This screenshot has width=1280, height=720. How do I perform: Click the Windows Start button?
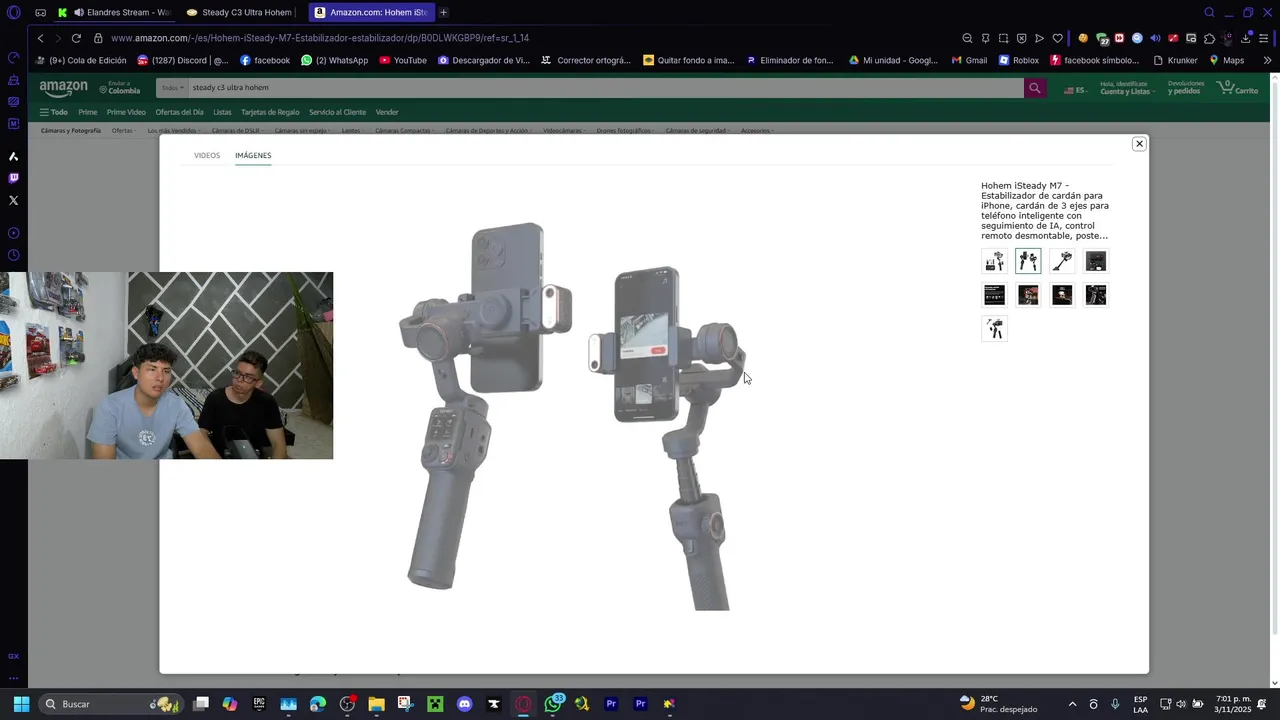pyautogui.click(x=21, y=704)
